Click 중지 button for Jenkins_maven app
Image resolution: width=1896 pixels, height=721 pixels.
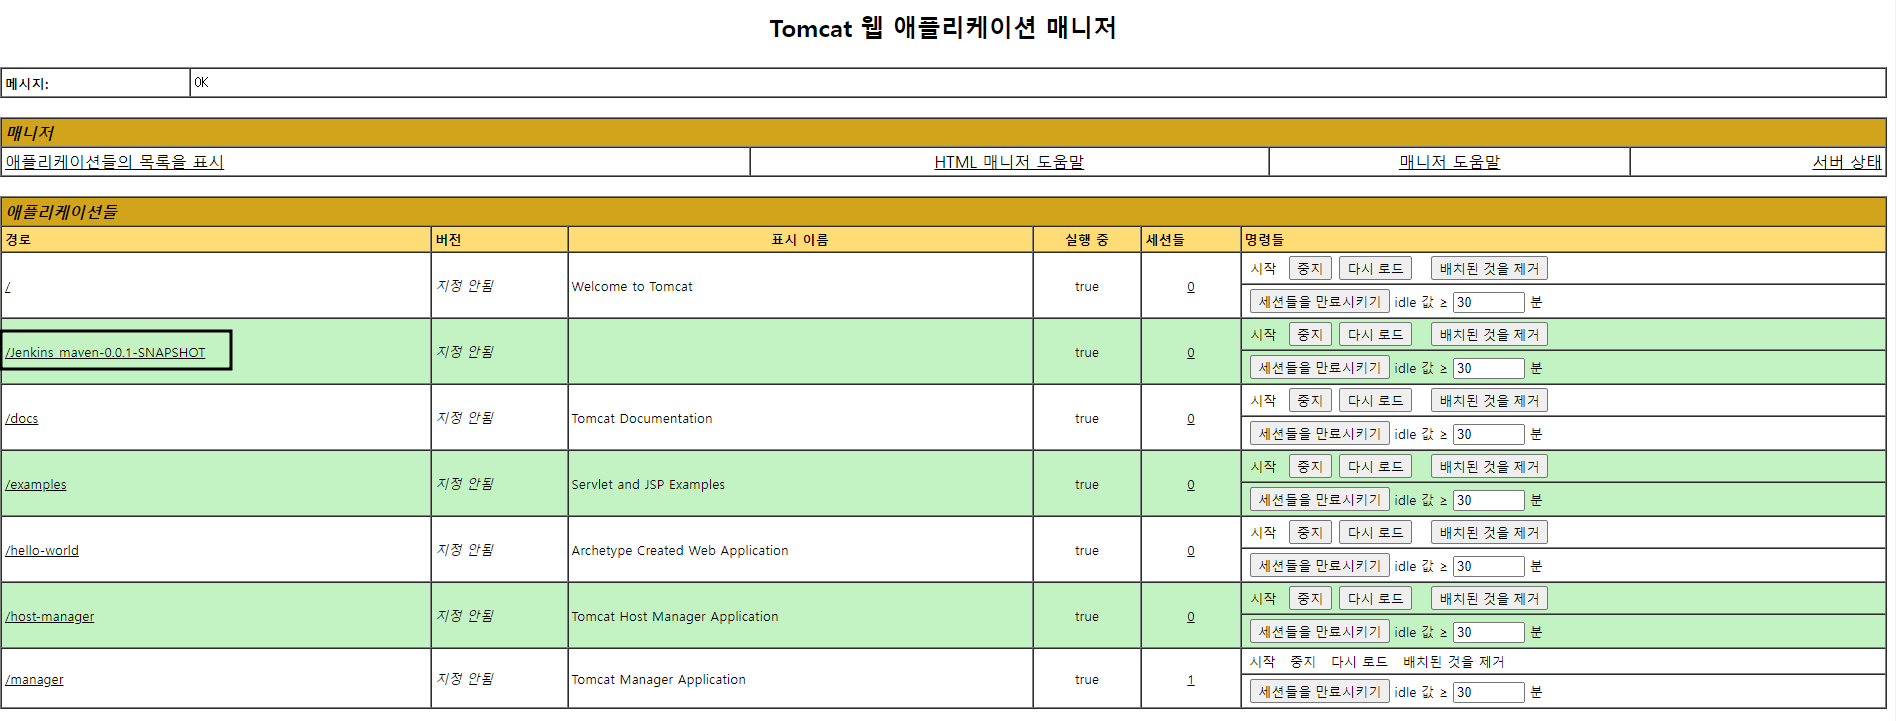tap(1310, 335)
